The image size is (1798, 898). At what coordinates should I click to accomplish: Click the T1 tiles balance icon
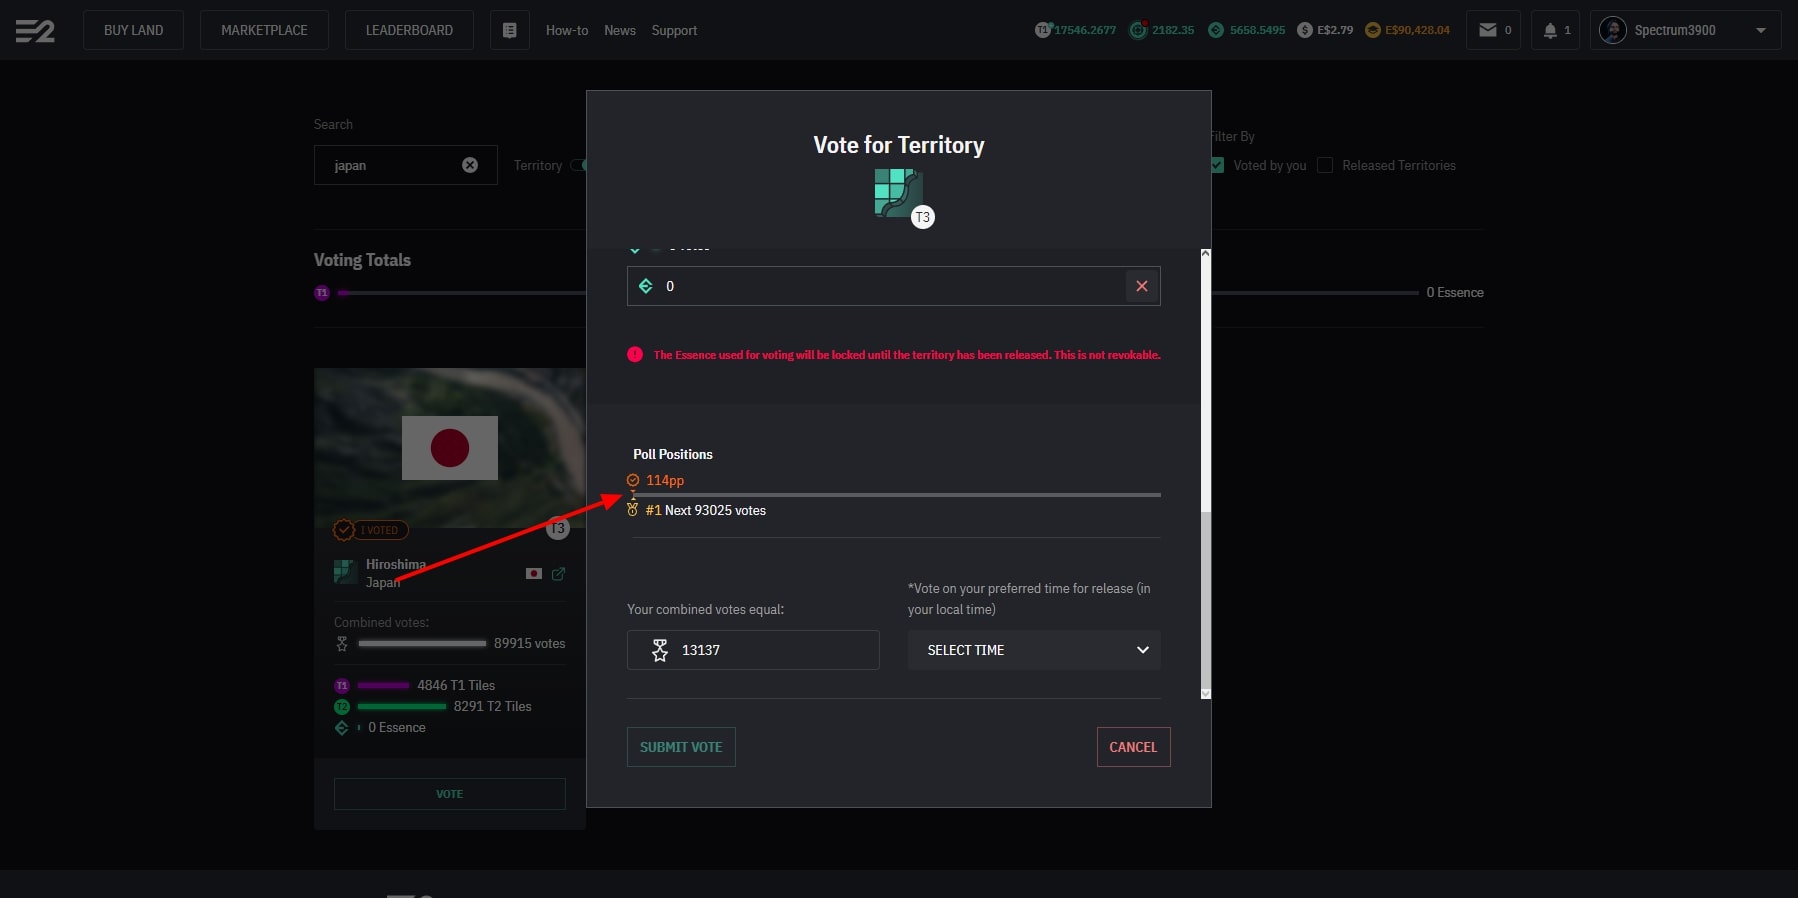point(1043,30)
